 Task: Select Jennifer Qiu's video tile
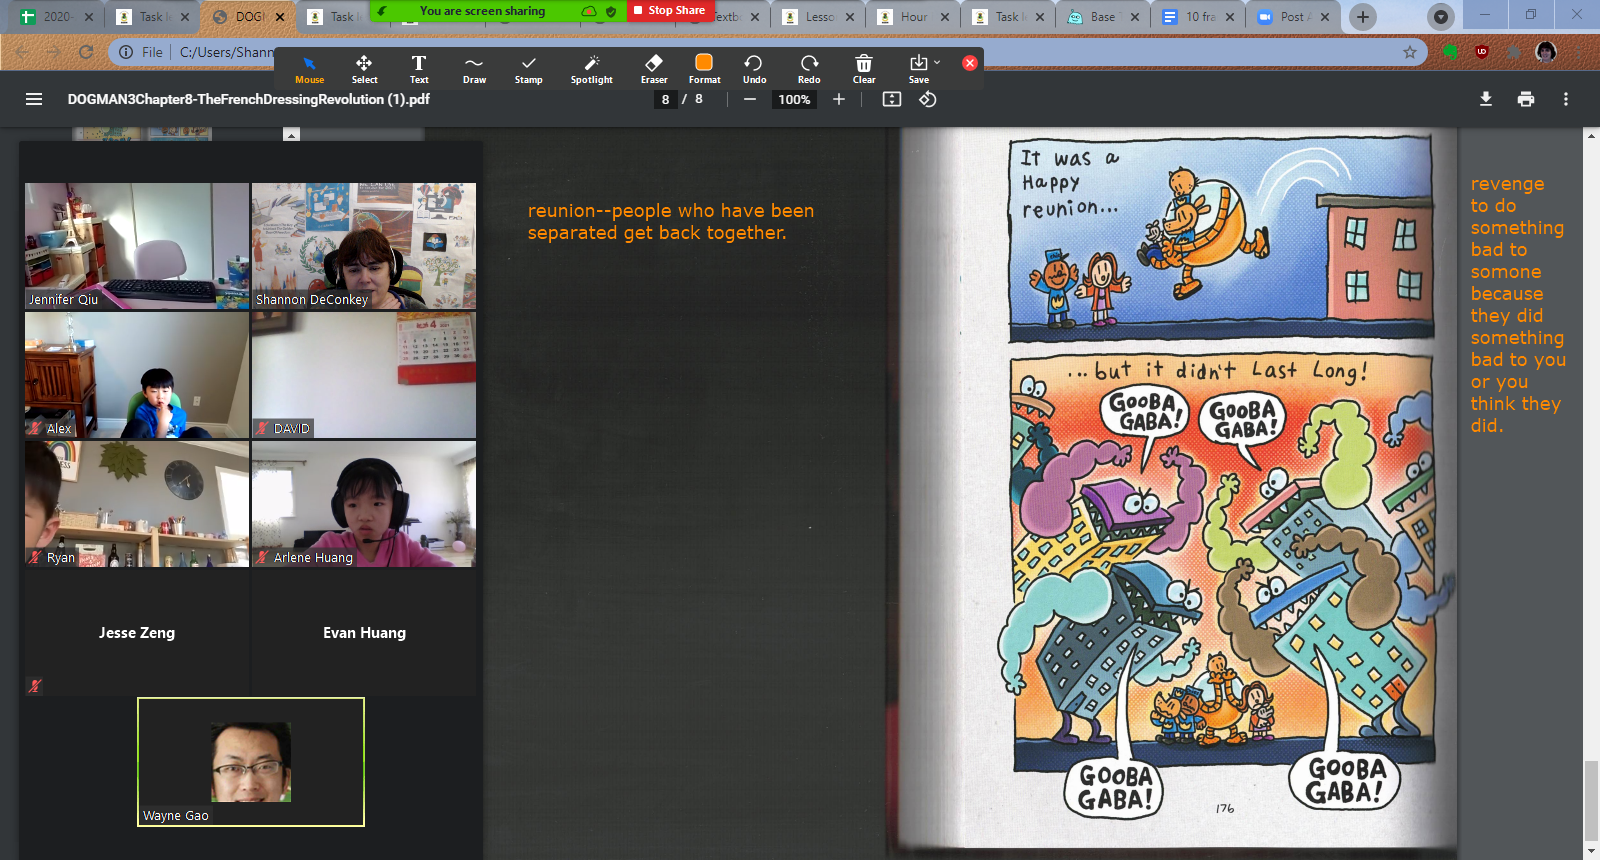(137, 246)
